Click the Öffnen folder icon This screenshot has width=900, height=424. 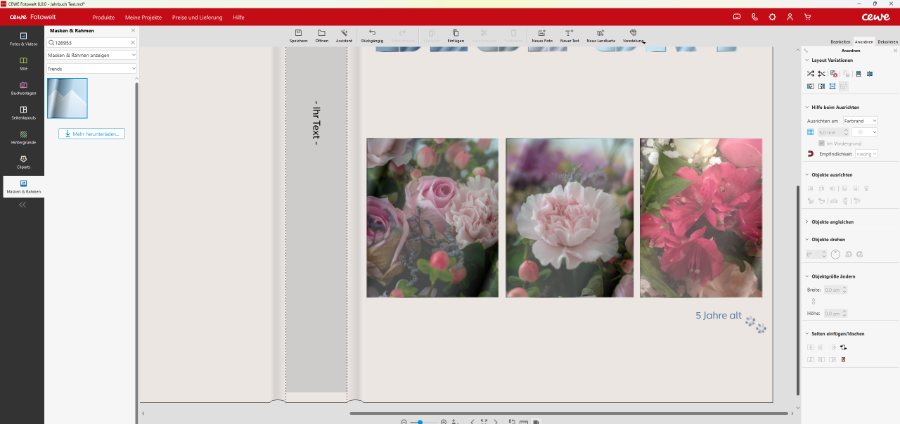(321, 33)
